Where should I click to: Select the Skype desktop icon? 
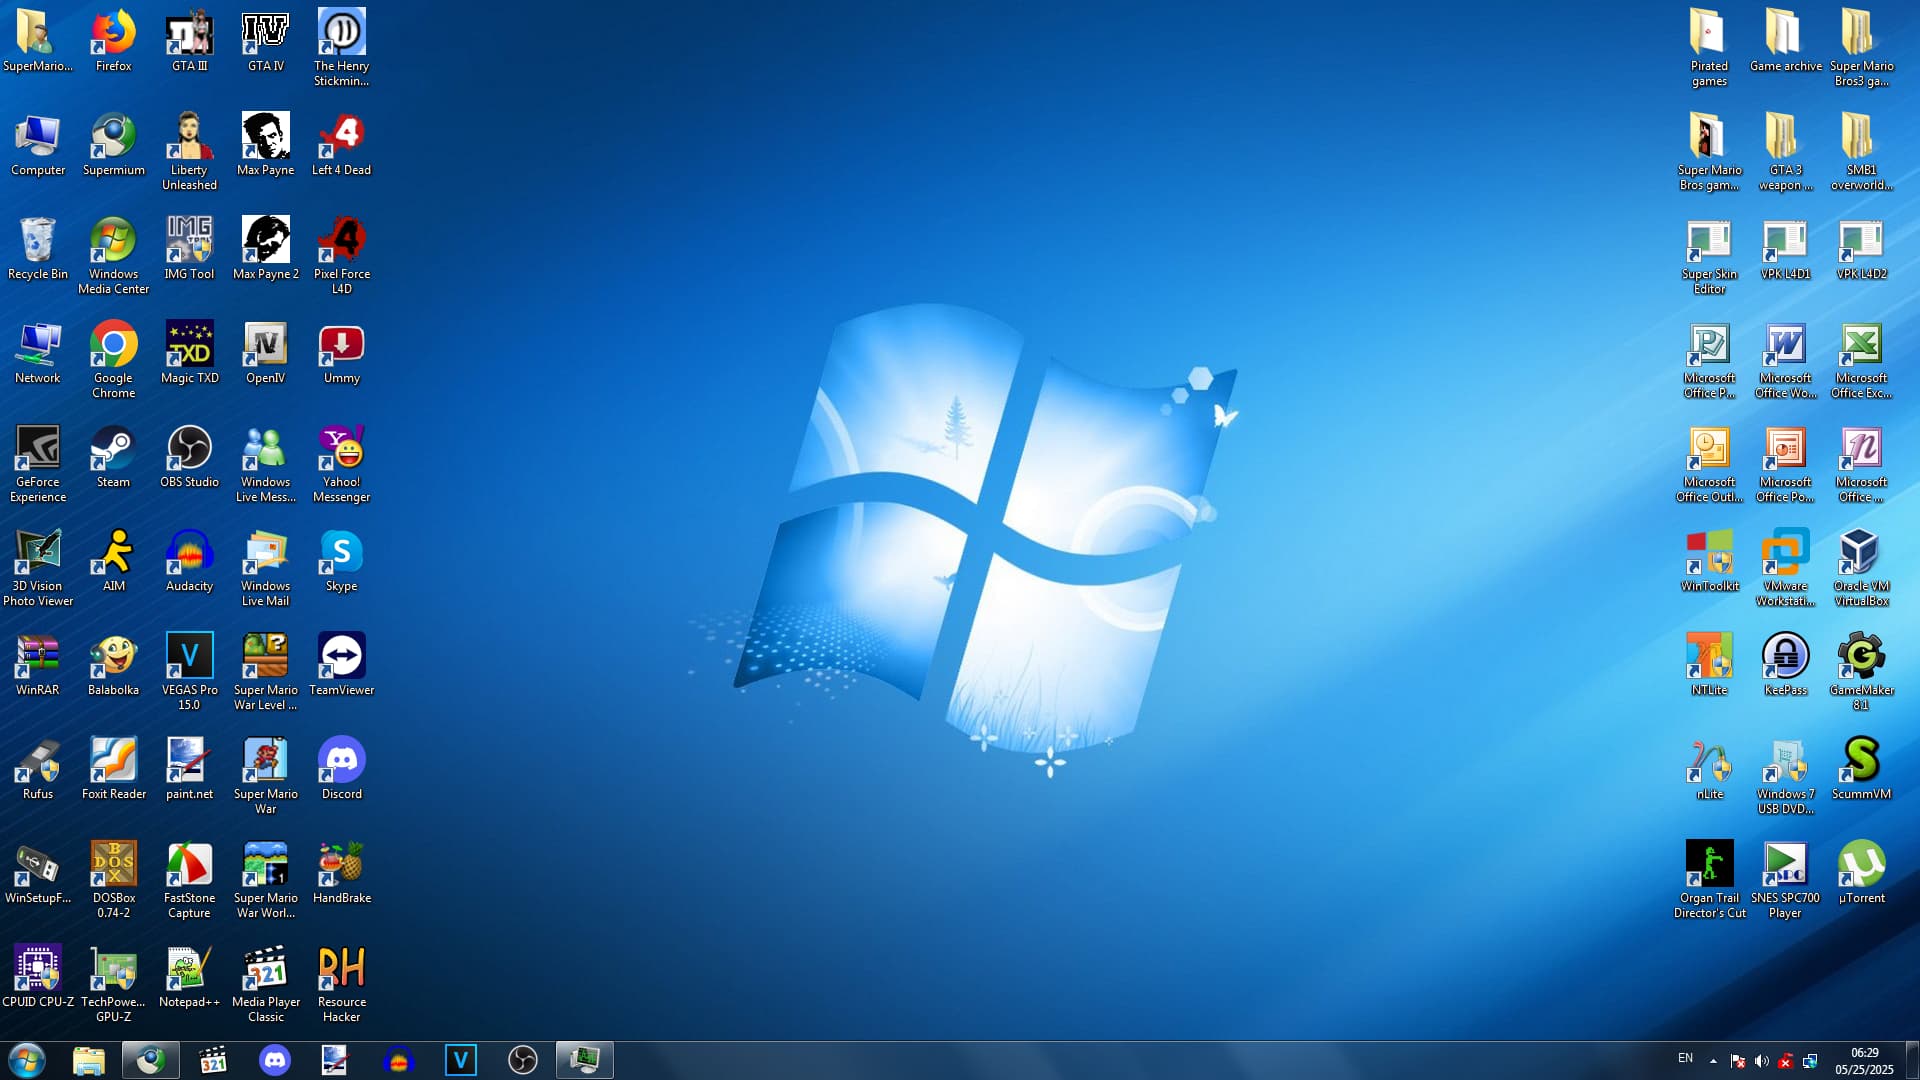pyautogui.click(x=341, y=560)
